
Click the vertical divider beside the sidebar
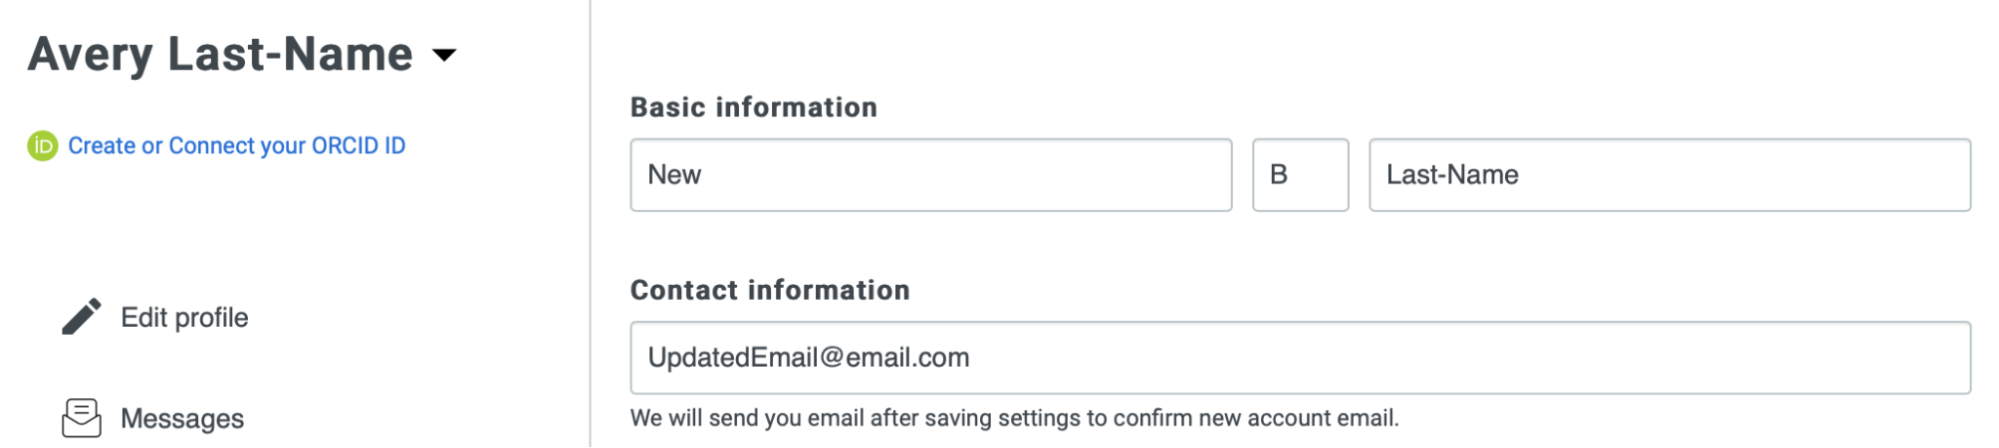(590, 224)
